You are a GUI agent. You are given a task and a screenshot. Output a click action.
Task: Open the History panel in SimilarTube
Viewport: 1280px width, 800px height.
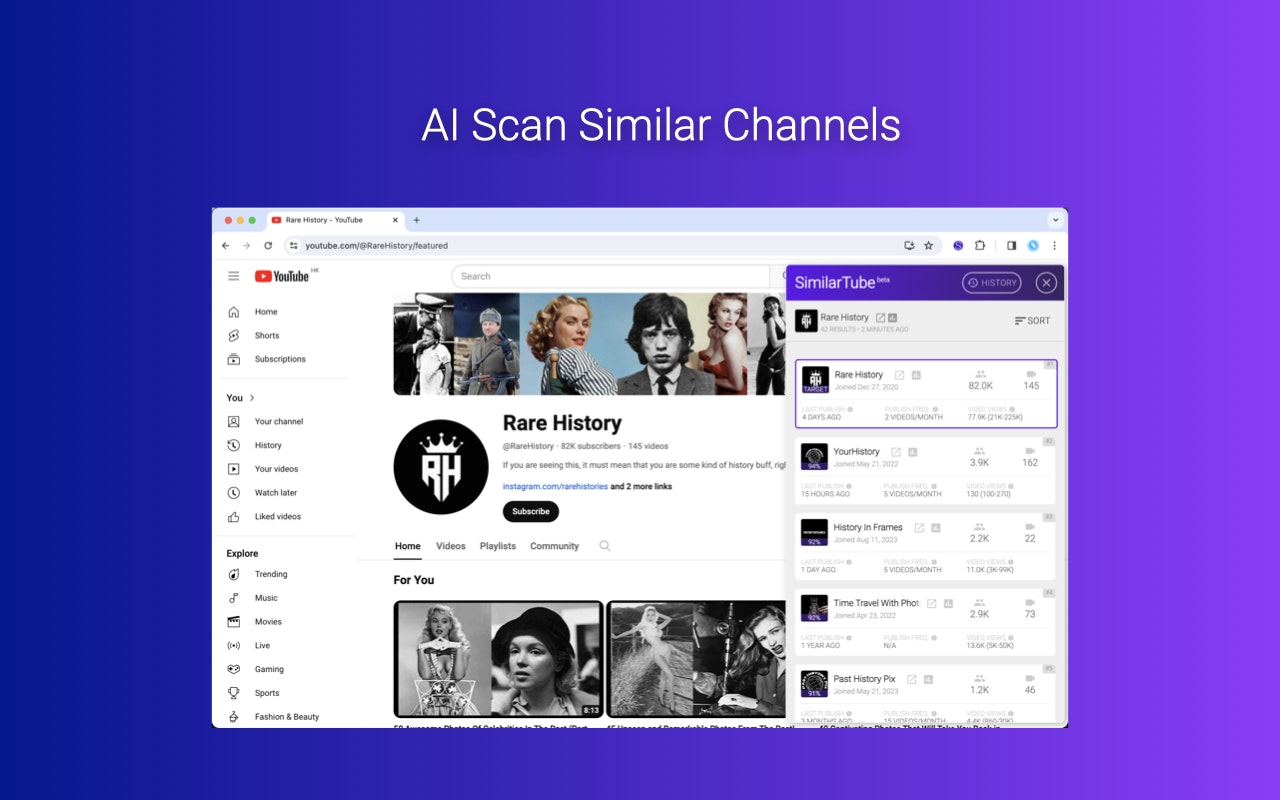coord(991,283)
